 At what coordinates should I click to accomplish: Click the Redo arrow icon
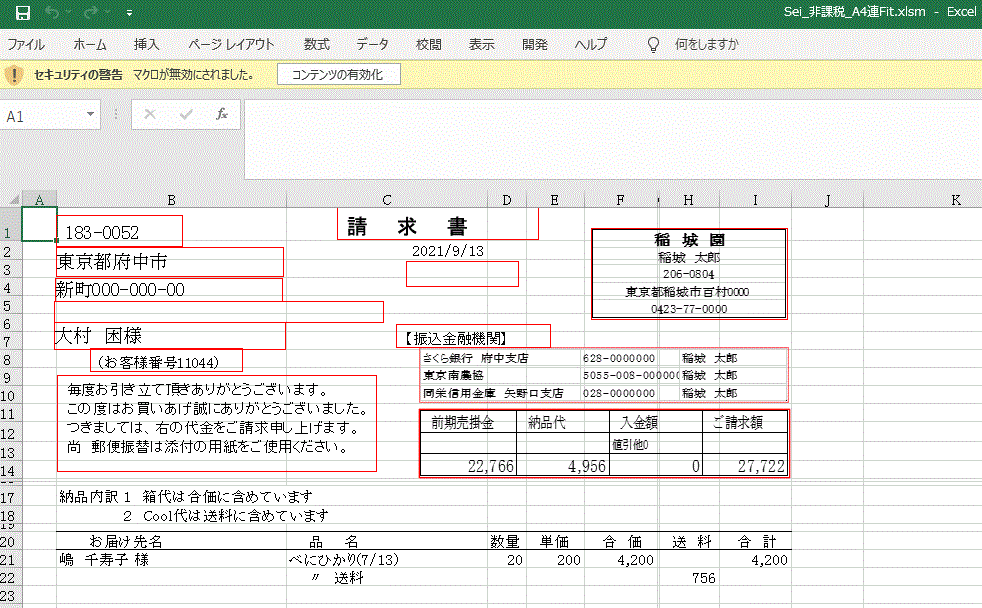pos(91,13)
